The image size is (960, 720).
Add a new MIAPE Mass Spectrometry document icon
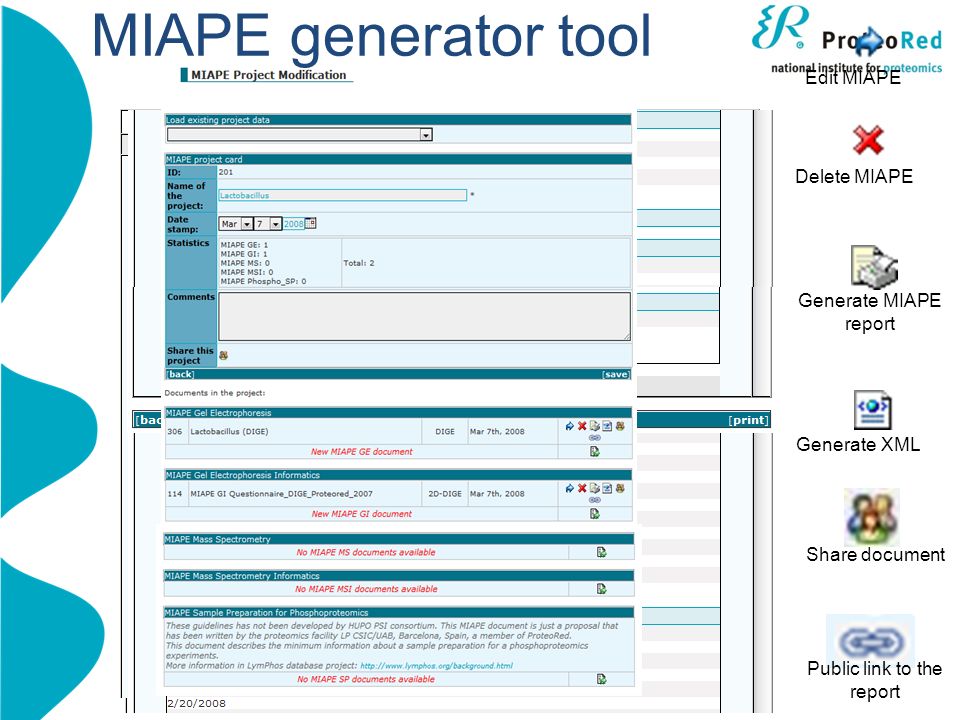[x=602, y=552]
